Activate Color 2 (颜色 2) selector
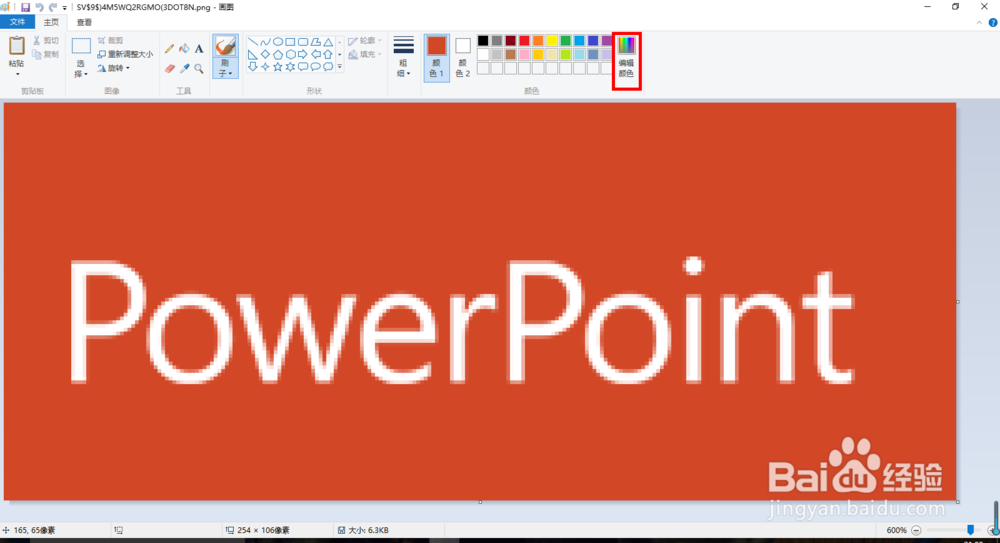 (x=463, y=57)
